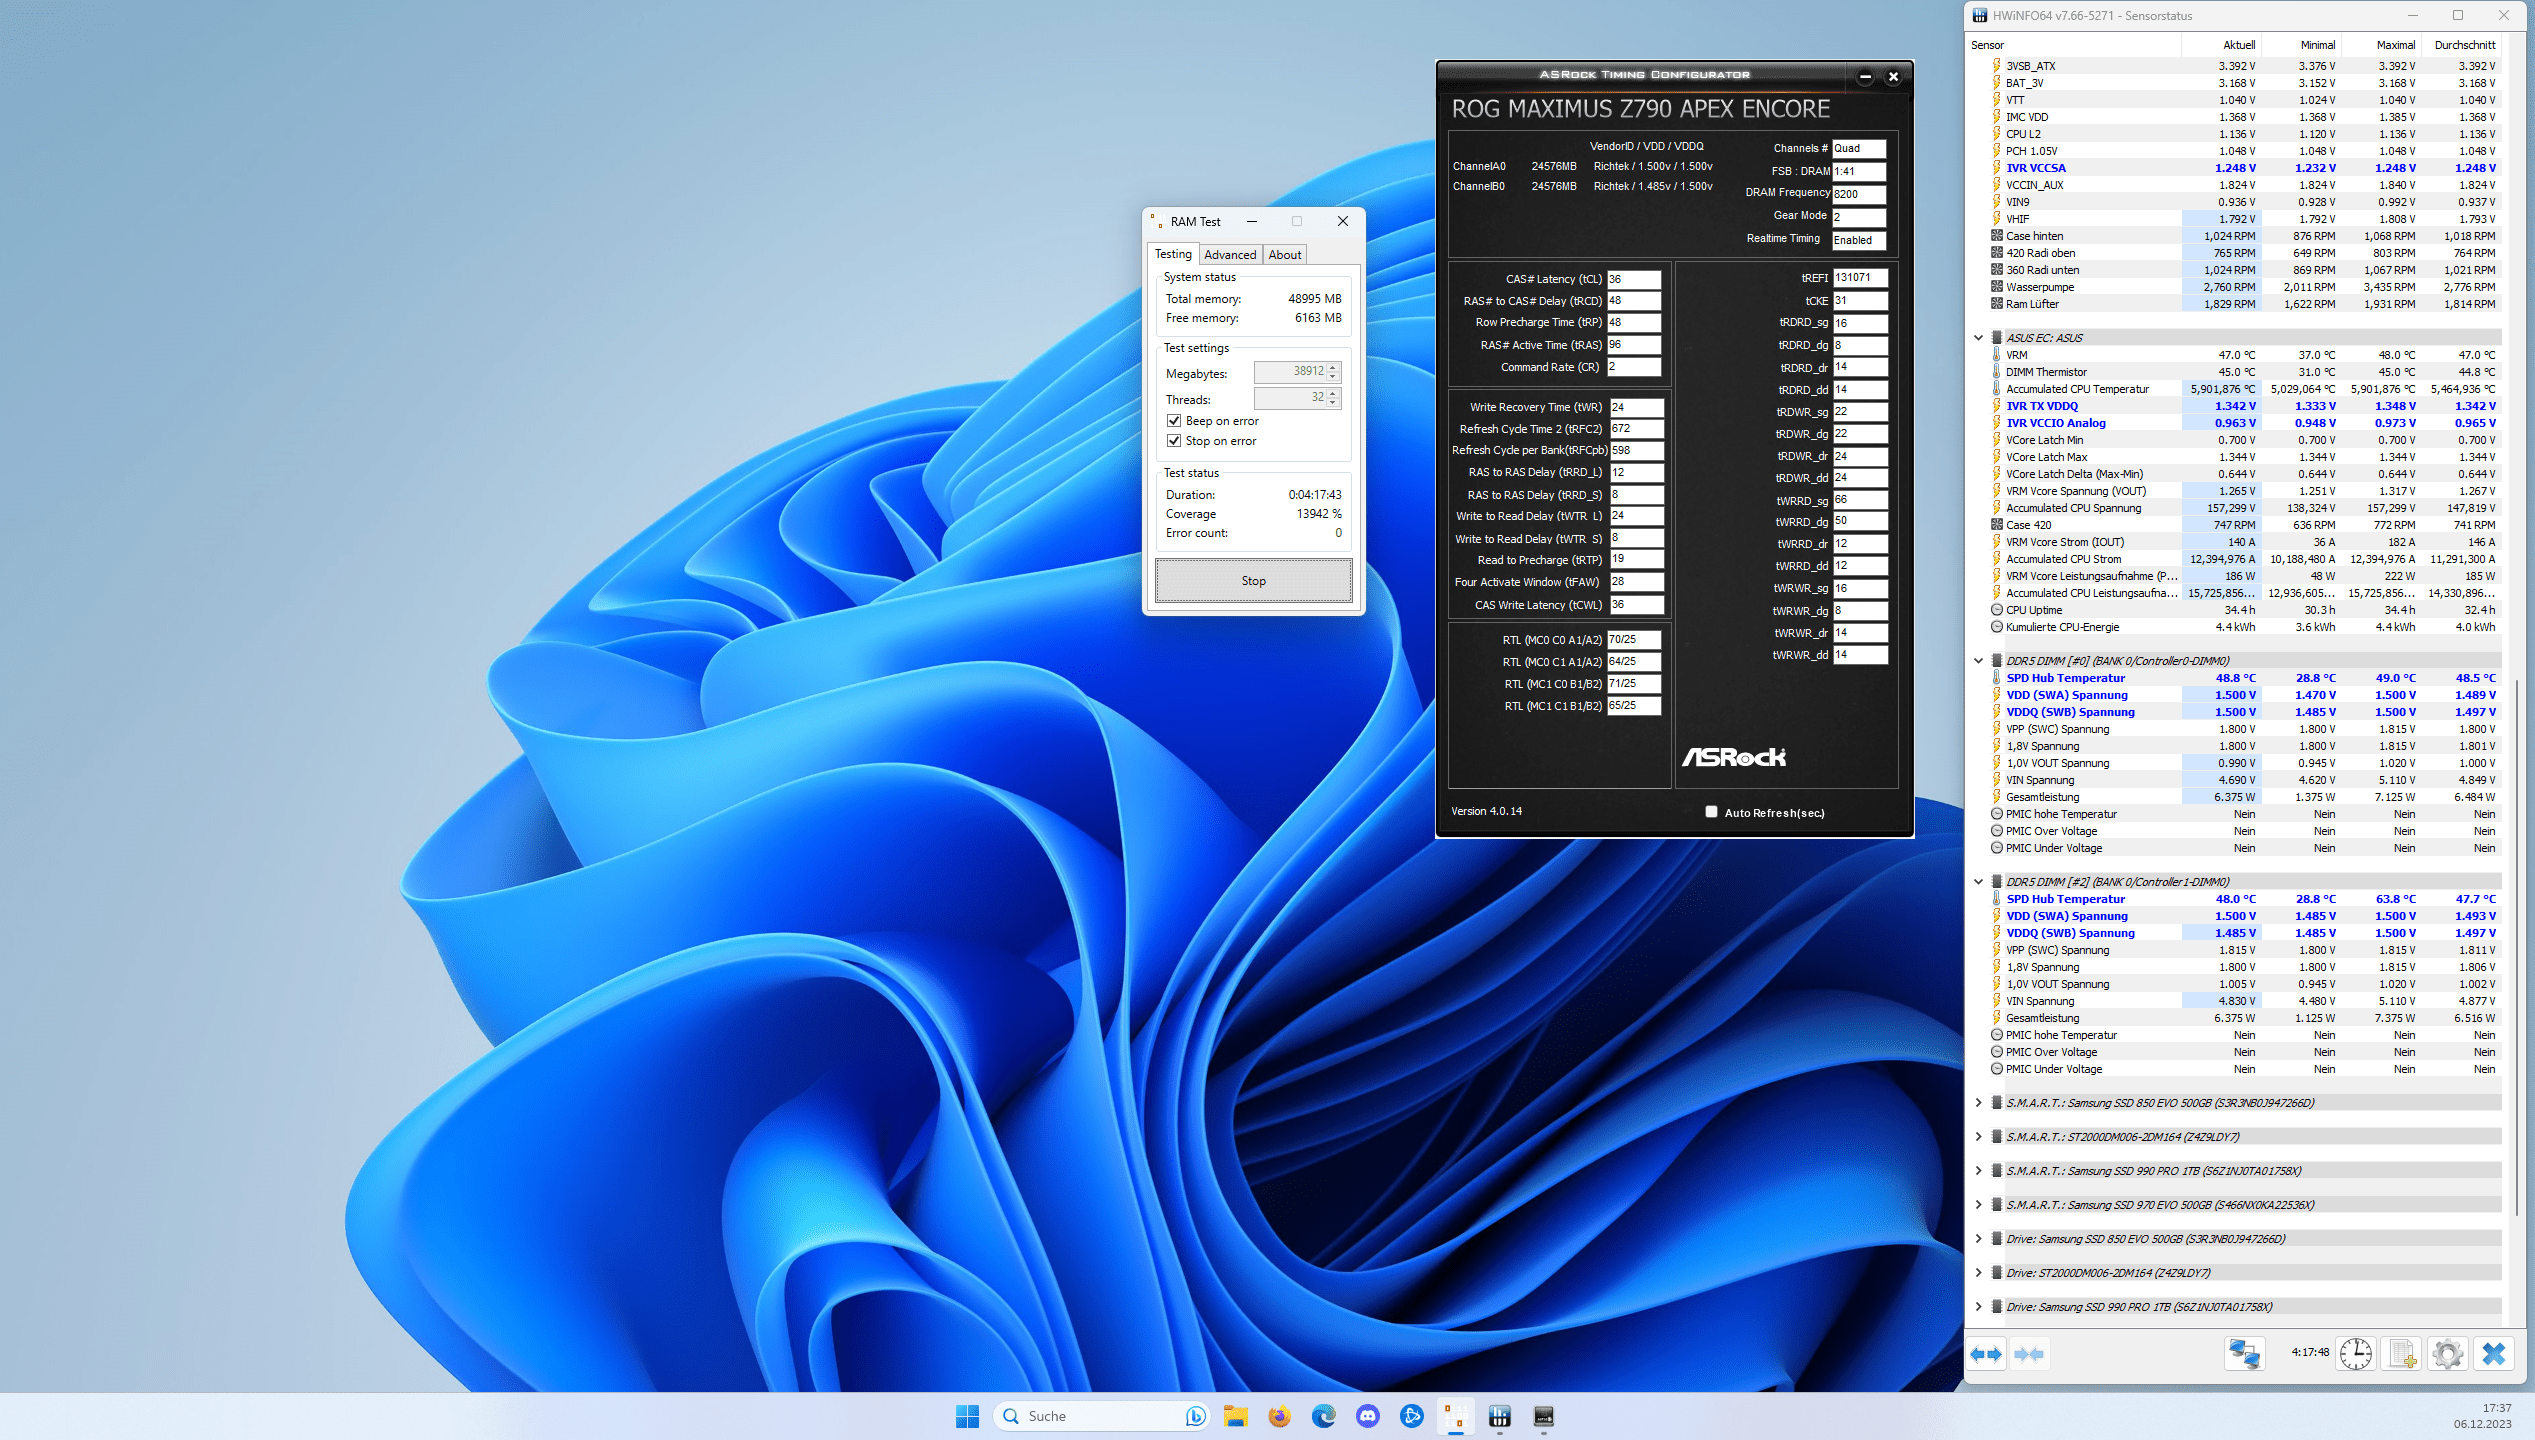Viewport: 2535px width, 1440px height.
Task: Click HWiNFO expand-columns double arrow icon
Action: click(1986, 1354)
